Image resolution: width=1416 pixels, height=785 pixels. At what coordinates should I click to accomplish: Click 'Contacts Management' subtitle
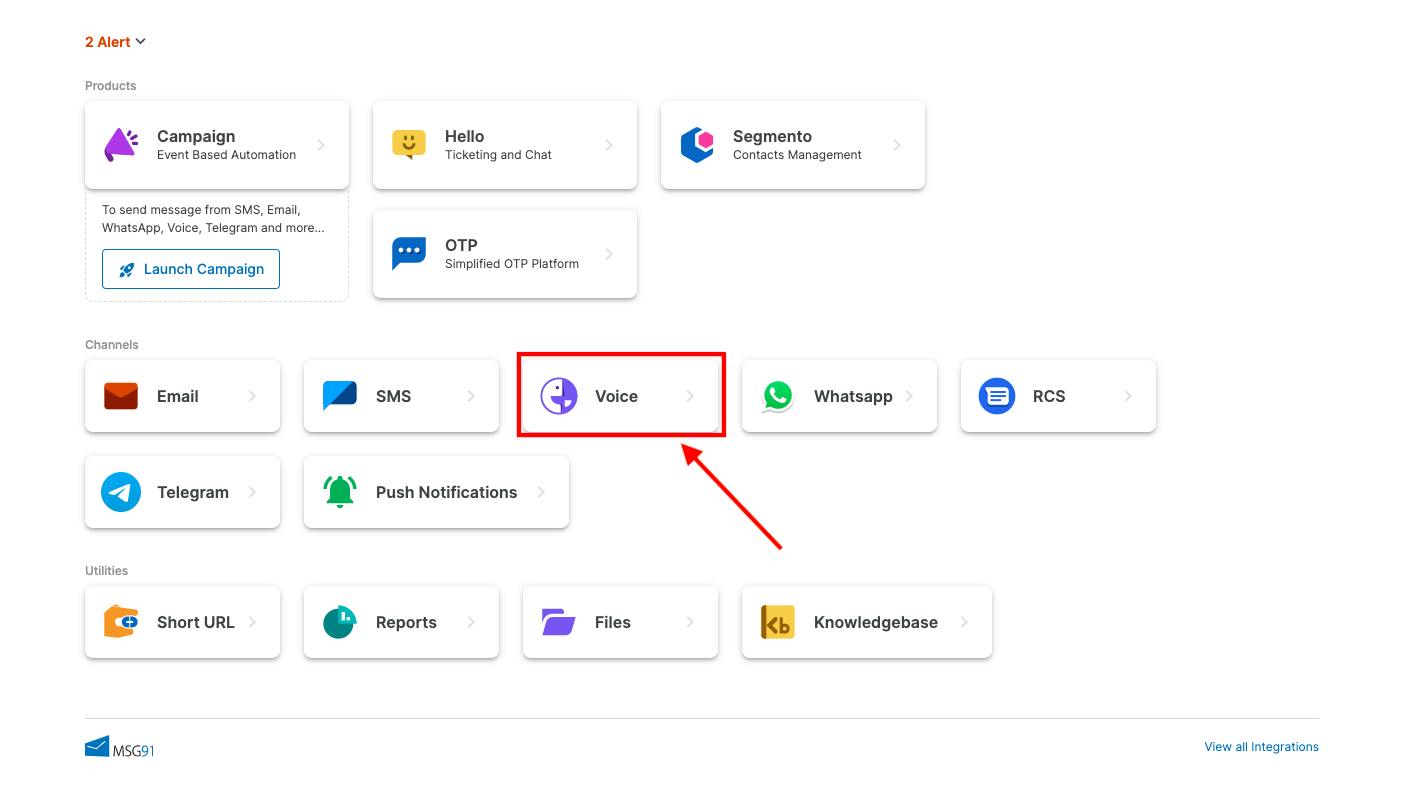[797, 155]
